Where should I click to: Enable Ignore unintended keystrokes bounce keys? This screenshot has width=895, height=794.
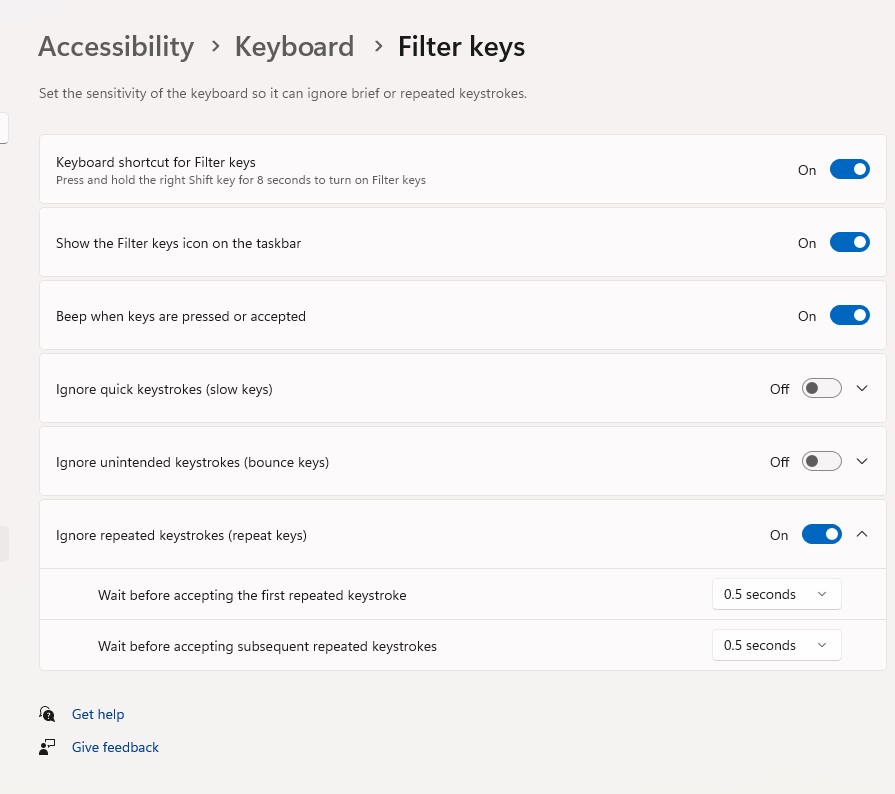coord(821,462)
